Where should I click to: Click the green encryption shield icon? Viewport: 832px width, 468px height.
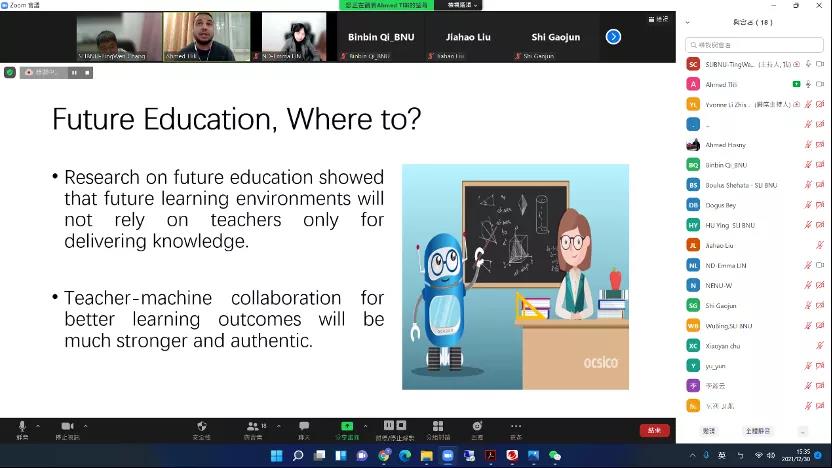click(10, 72)
